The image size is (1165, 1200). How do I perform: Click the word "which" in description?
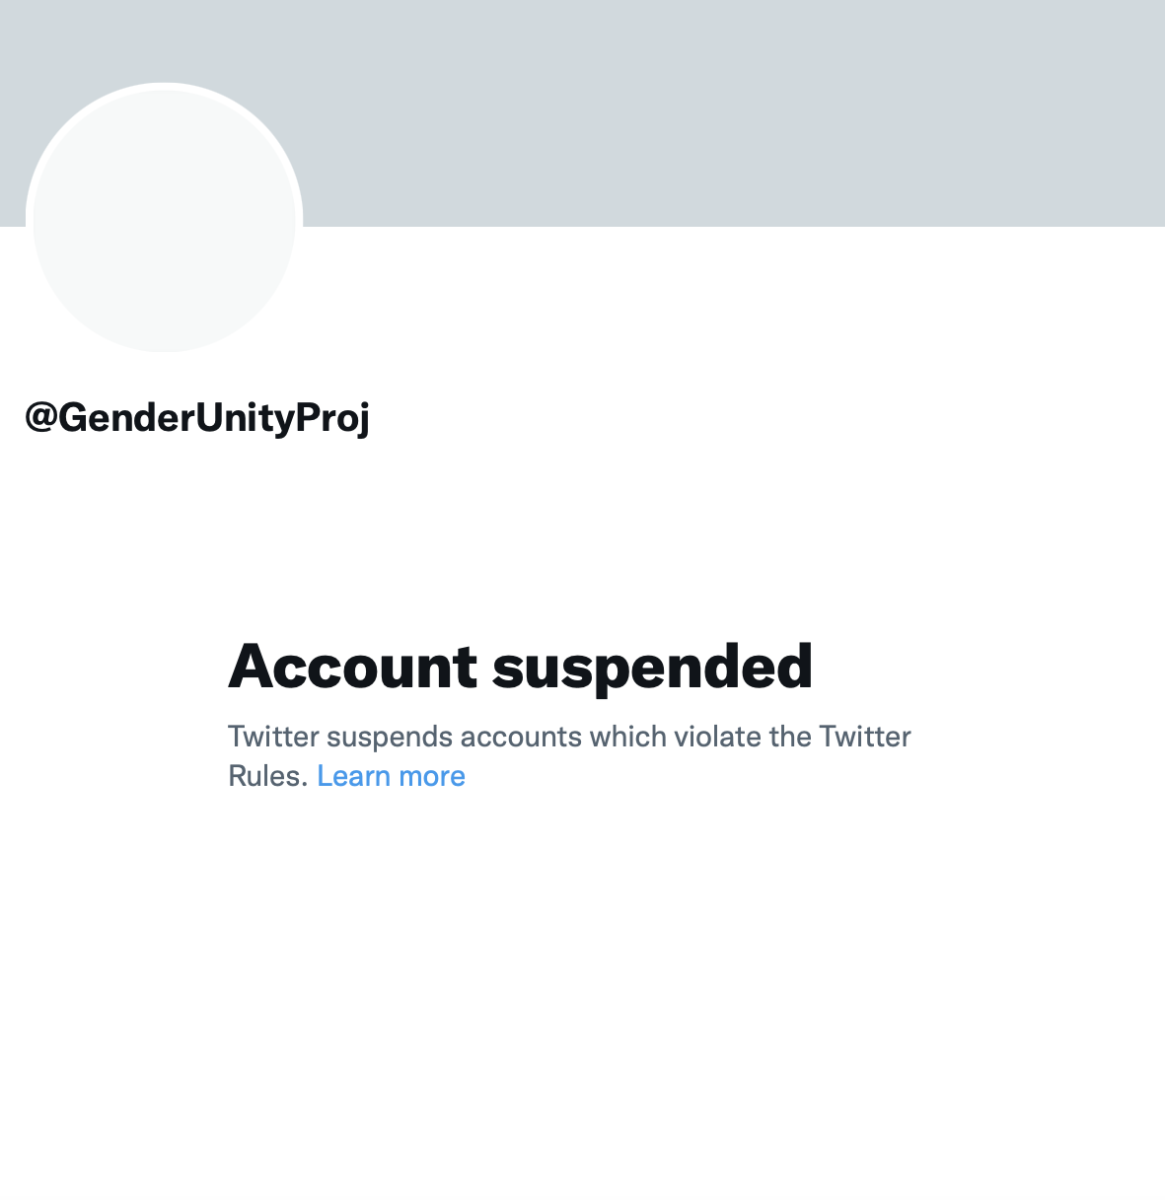point(628,737)
